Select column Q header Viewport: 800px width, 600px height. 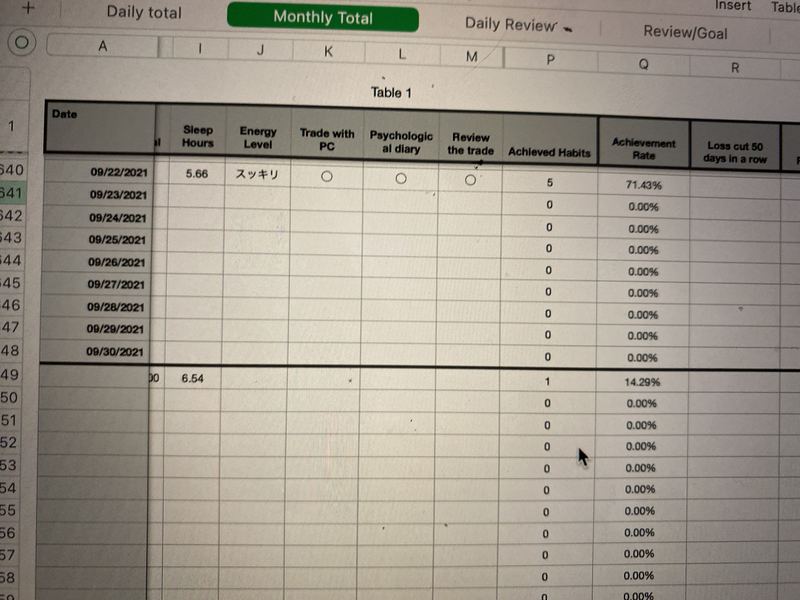pos(643,63)
